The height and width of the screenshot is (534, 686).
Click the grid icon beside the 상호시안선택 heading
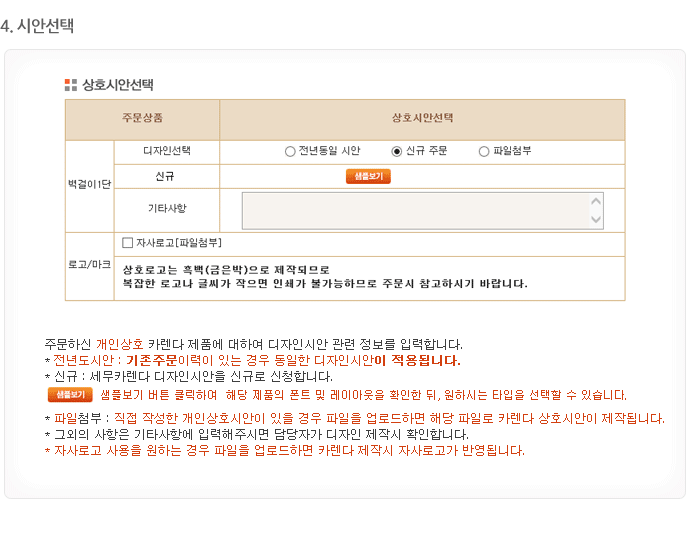click(70, 85)
